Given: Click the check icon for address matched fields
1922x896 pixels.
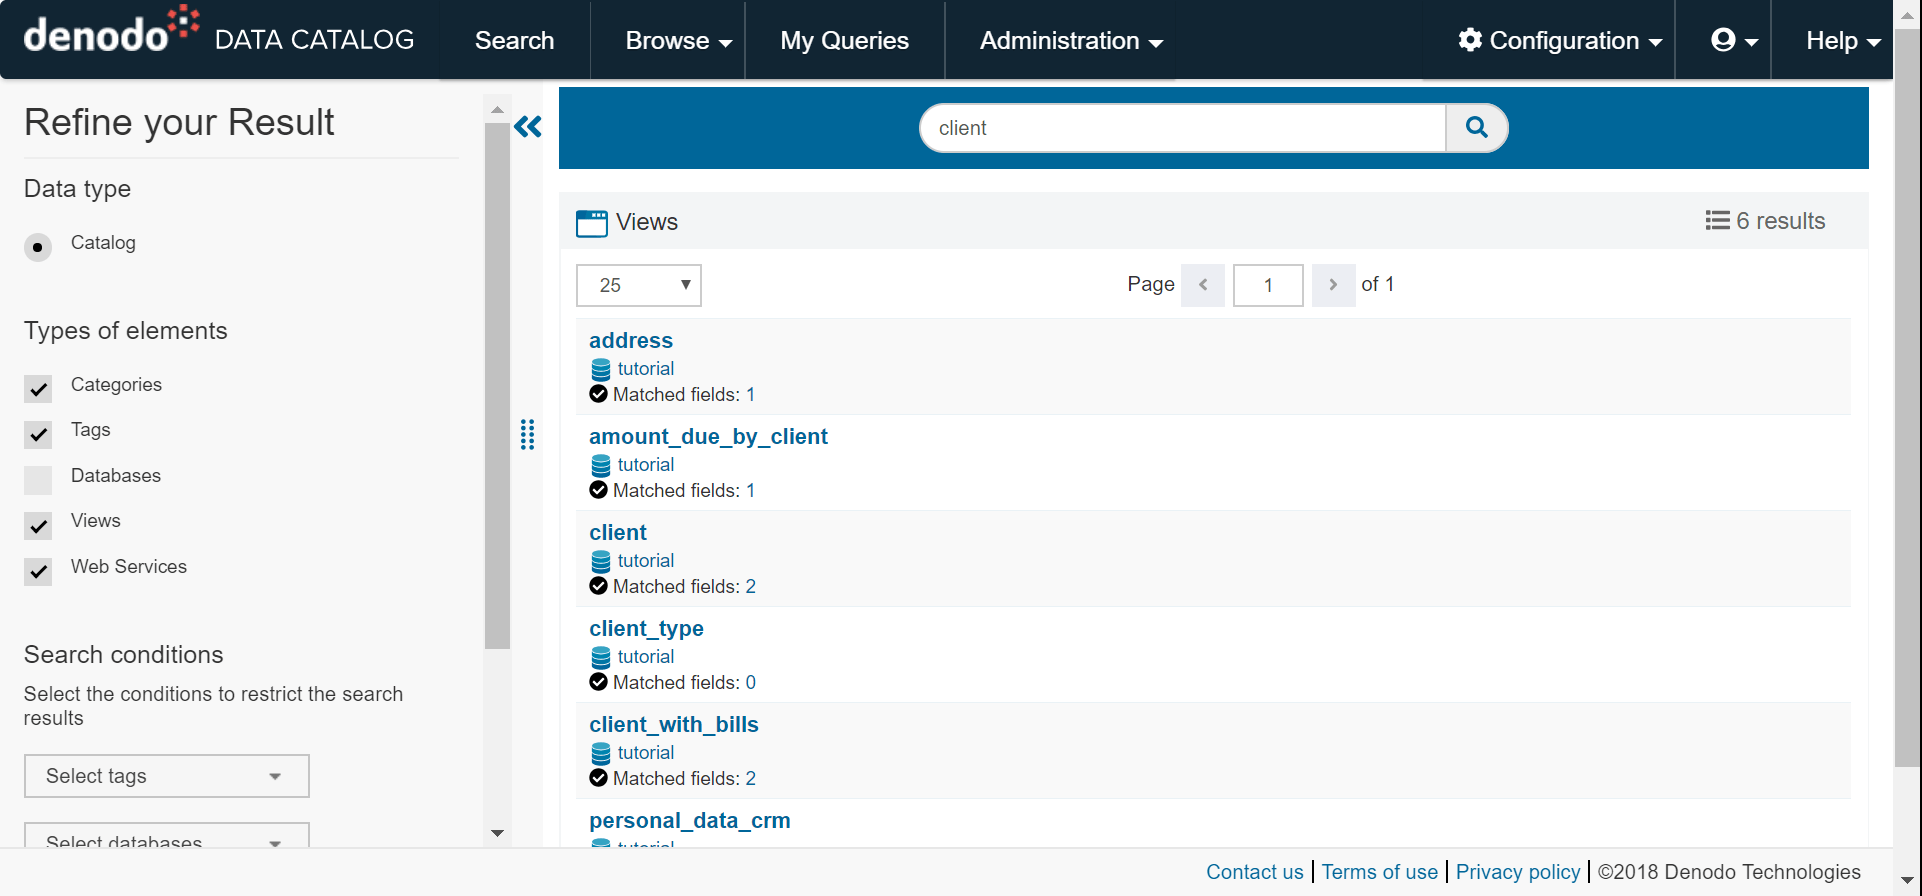Looking at the screenshot, I should [599, 394].
